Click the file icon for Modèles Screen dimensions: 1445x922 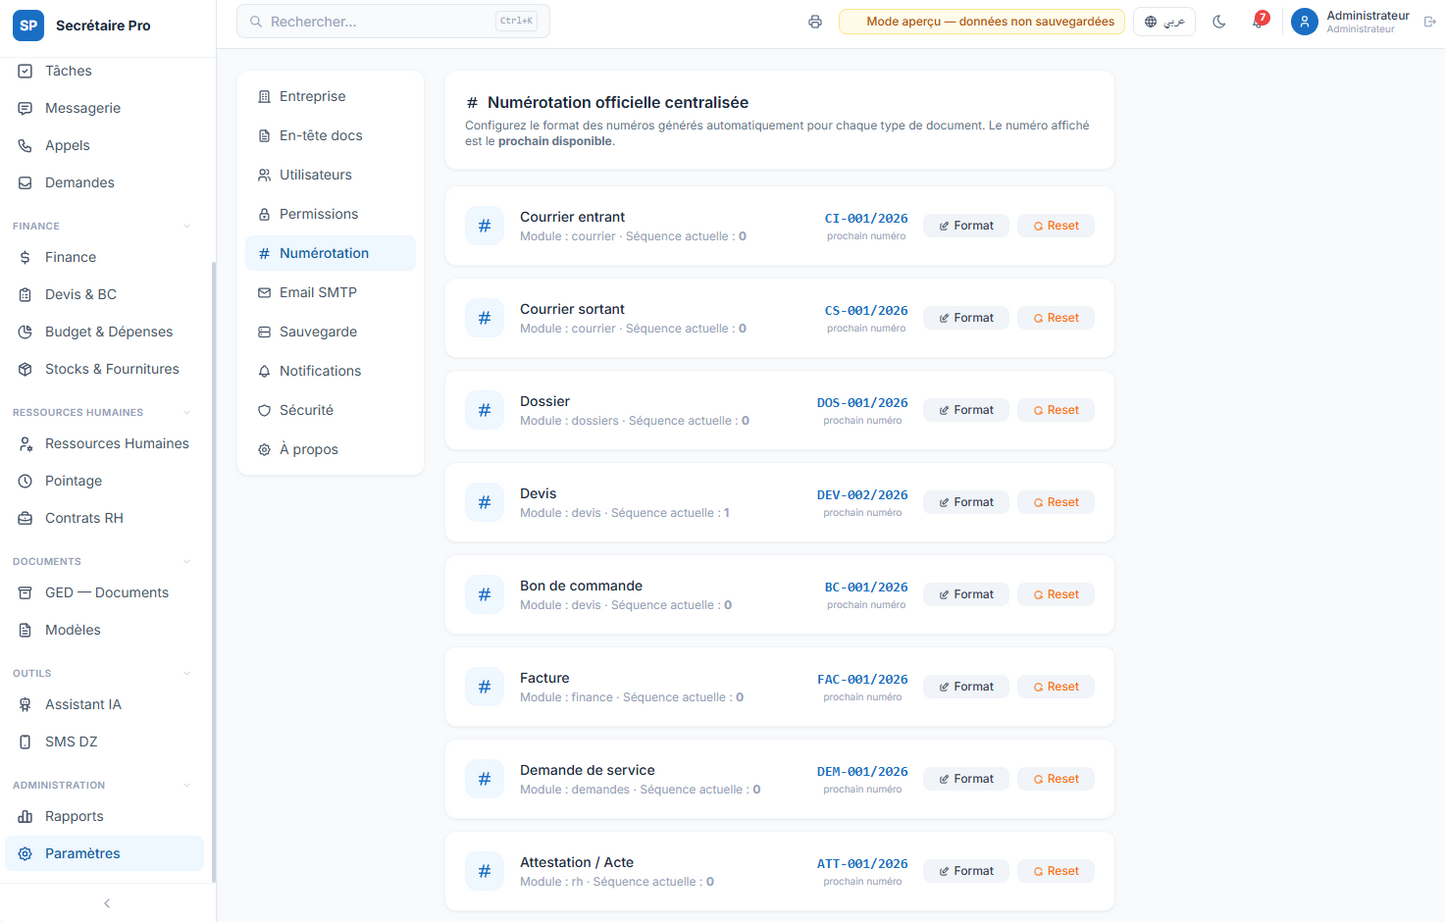(25, 630)
